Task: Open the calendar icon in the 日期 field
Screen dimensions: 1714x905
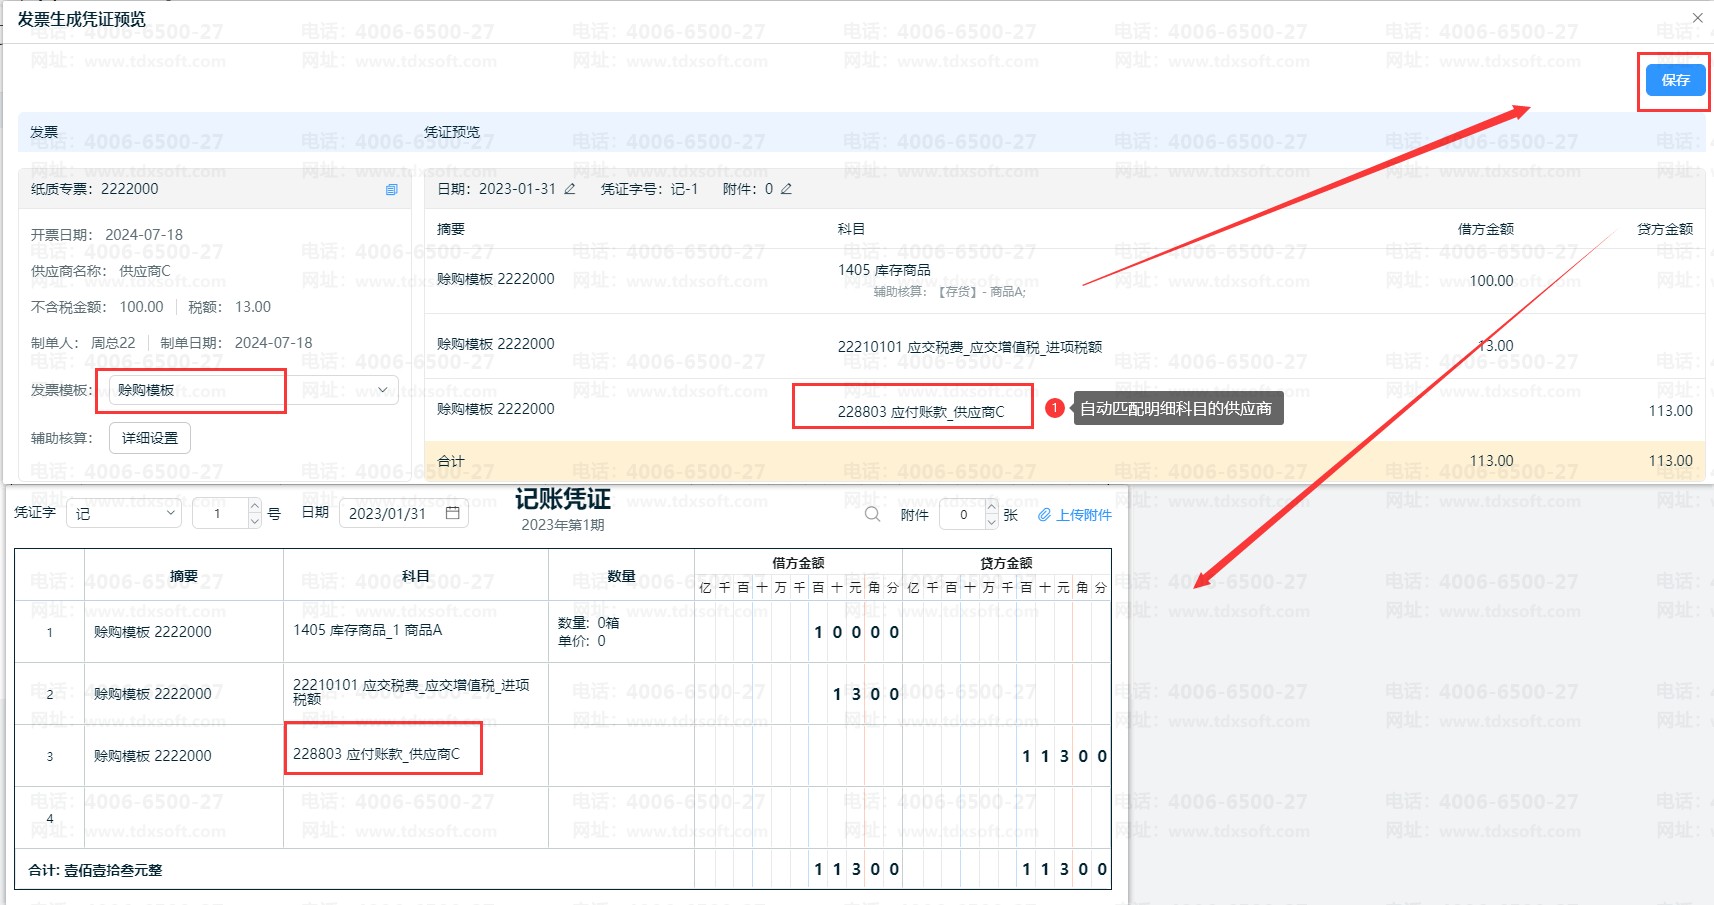Action: click(x=452, y=513)
